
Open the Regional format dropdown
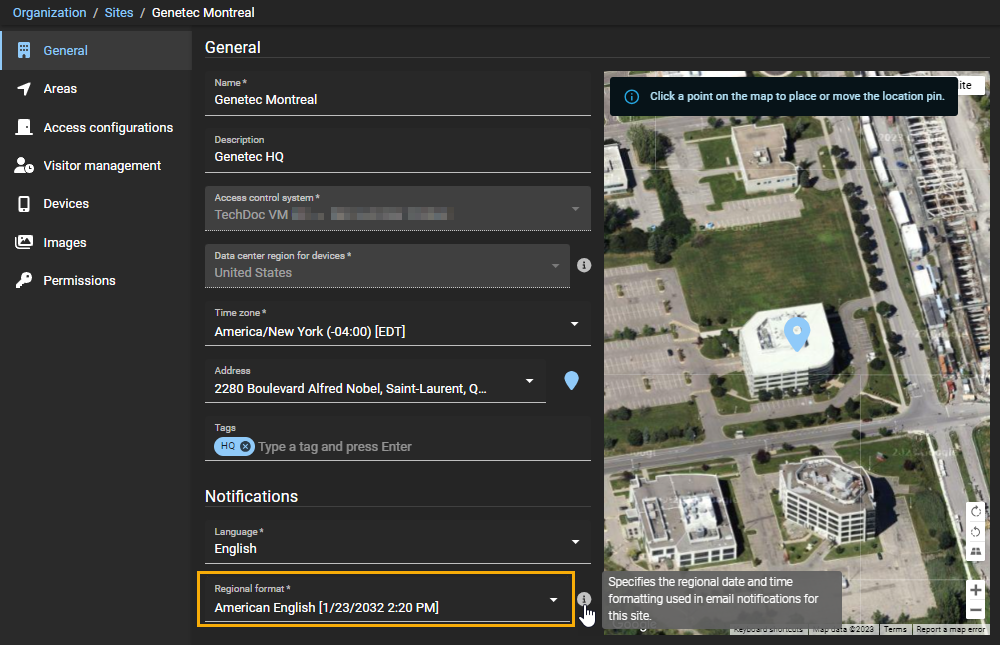point(553,599)
